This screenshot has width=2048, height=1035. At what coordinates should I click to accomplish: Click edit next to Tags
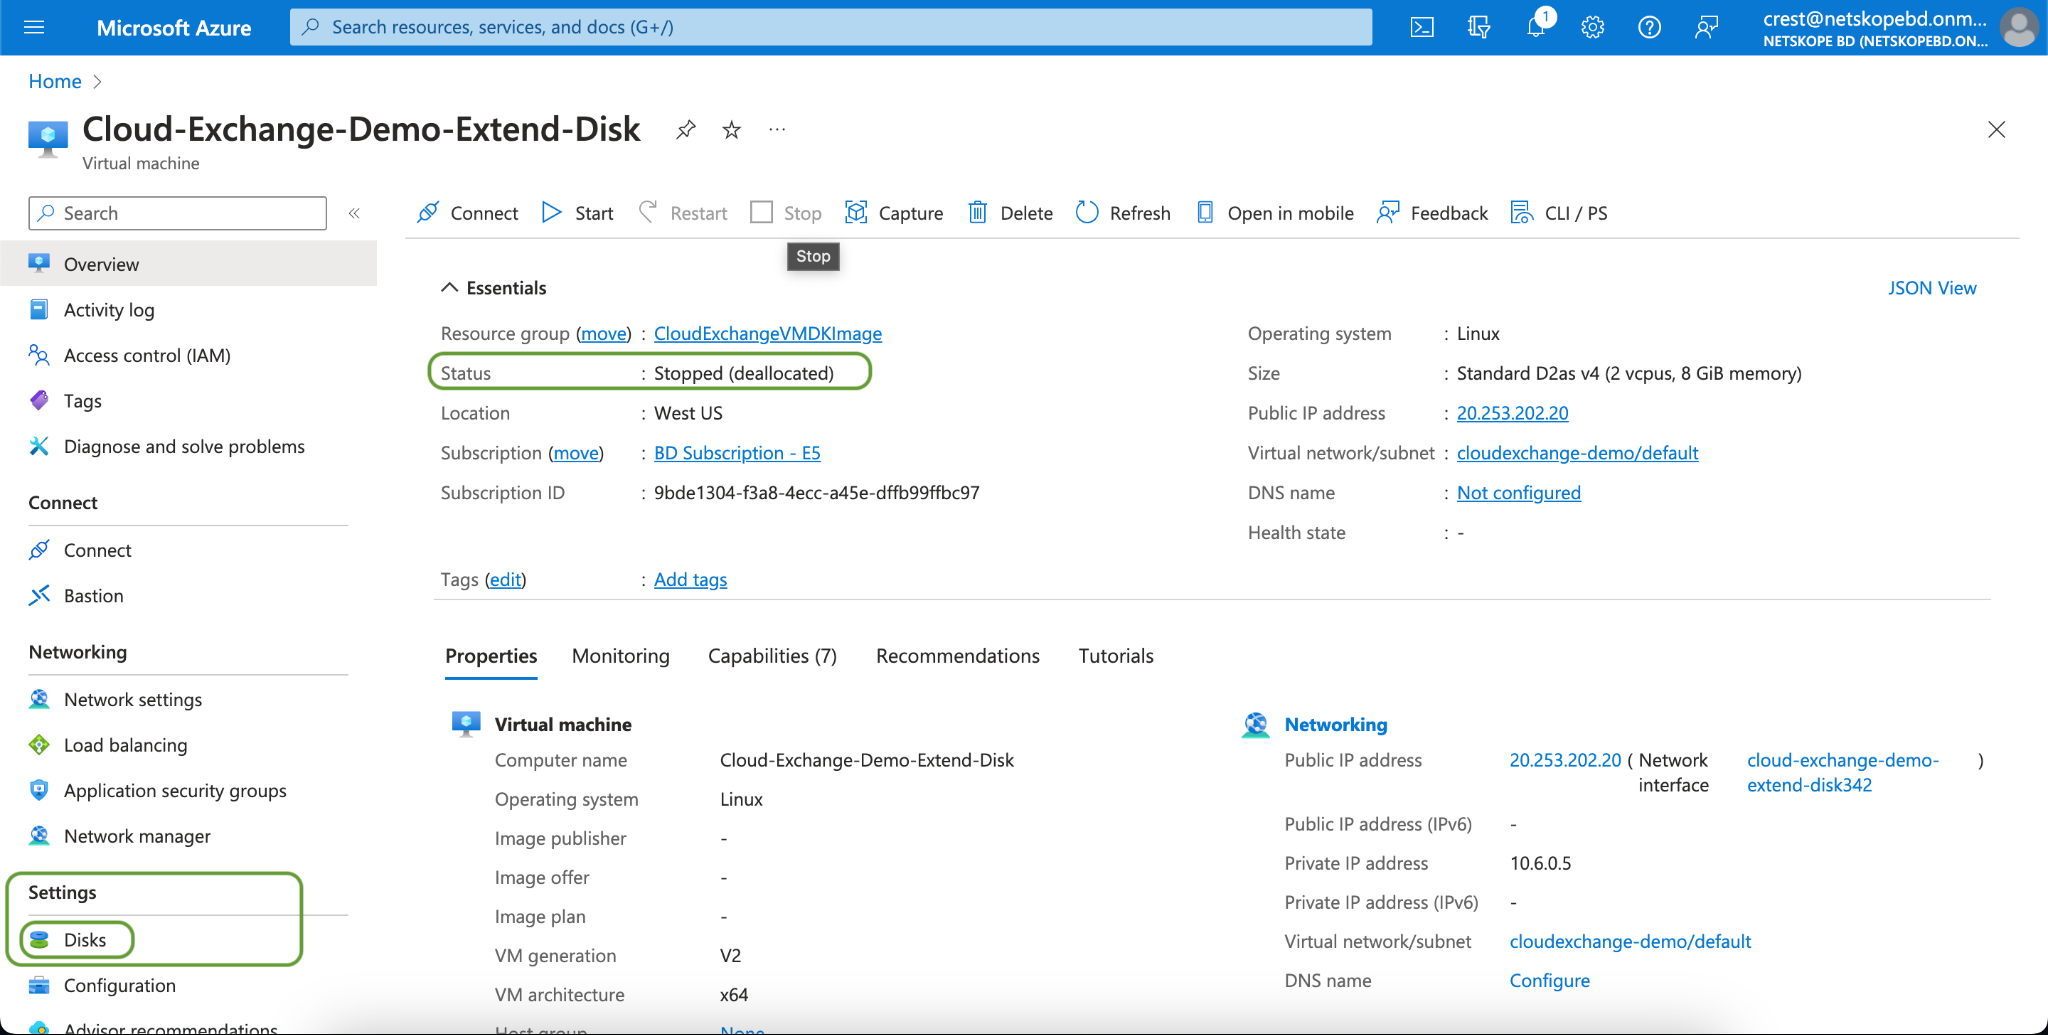pyautogui.click(x=505, y=580)
